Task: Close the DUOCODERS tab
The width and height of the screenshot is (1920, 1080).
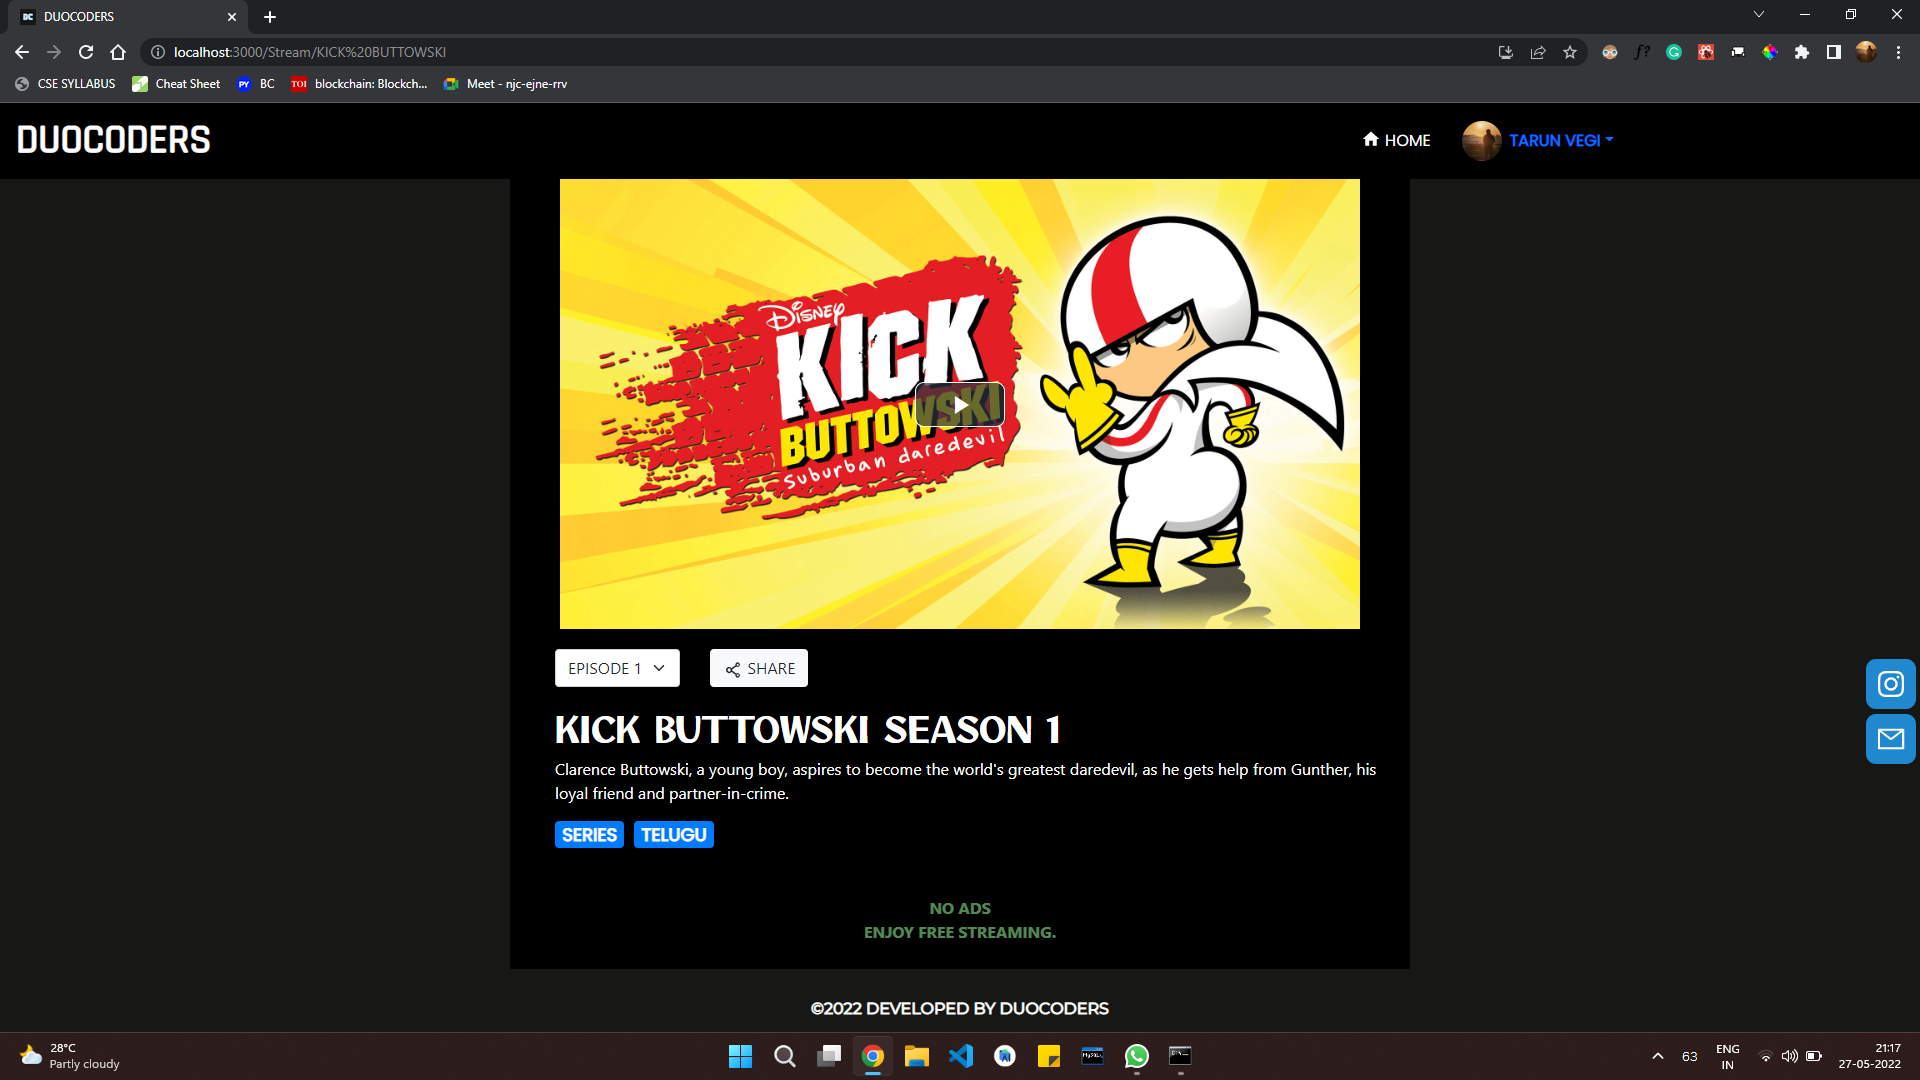Action: click(x=232, y=17)
